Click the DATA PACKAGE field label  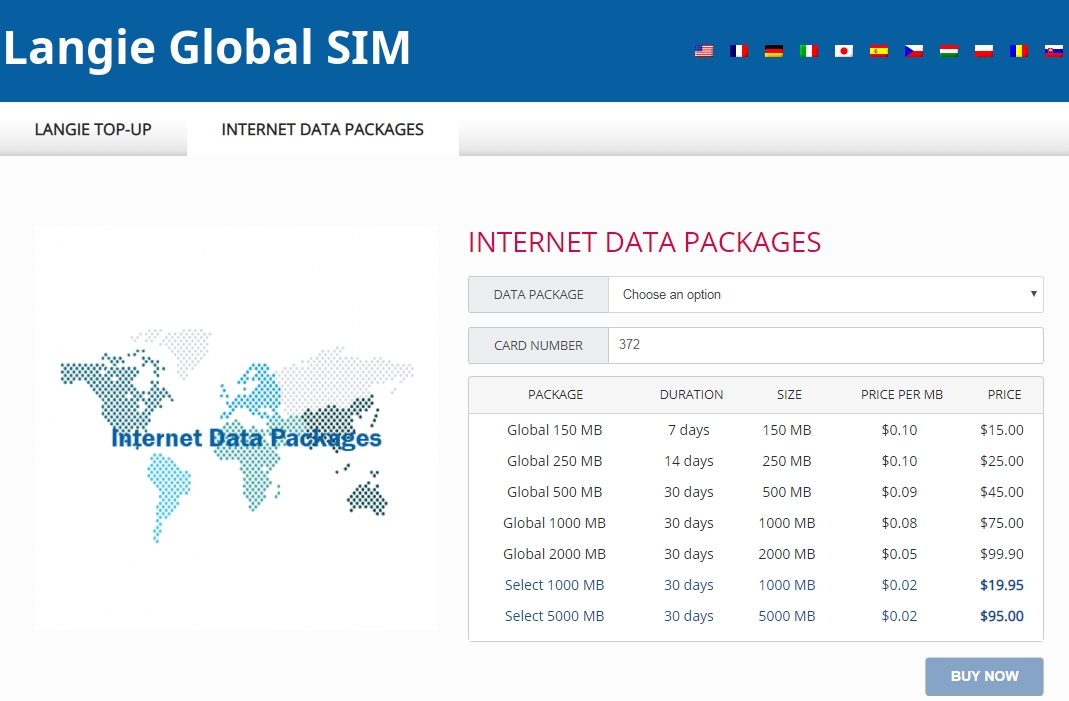pyautogui.click(x=539, y=295)
